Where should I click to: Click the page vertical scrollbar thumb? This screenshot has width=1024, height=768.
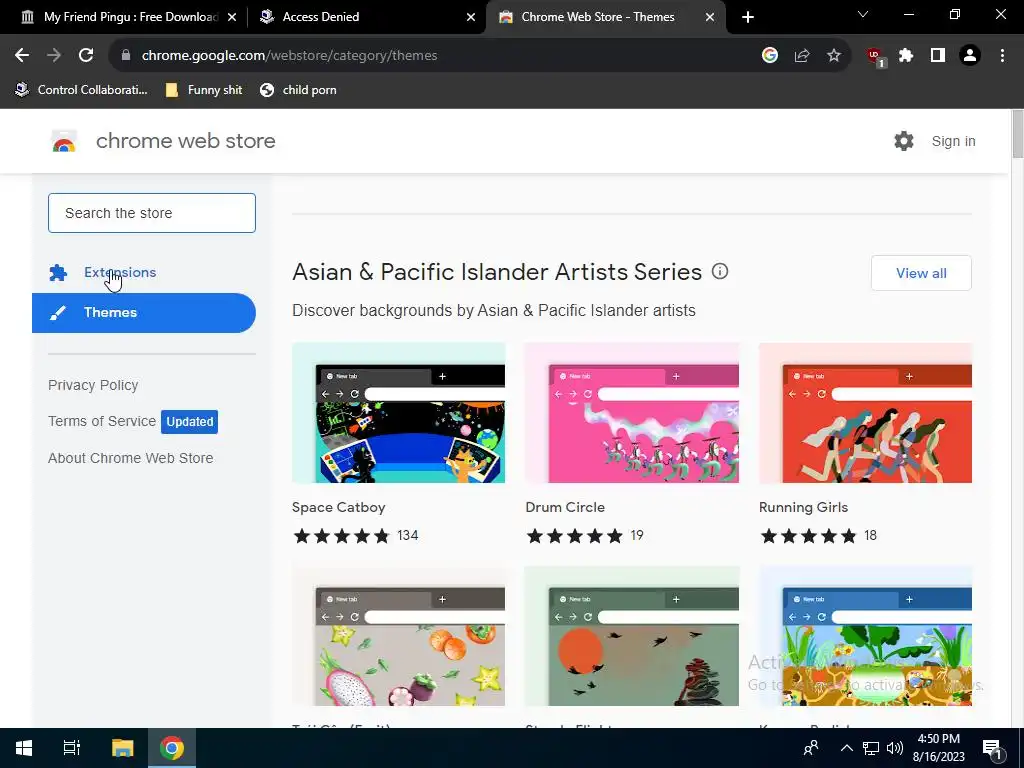coord(1017,134)
